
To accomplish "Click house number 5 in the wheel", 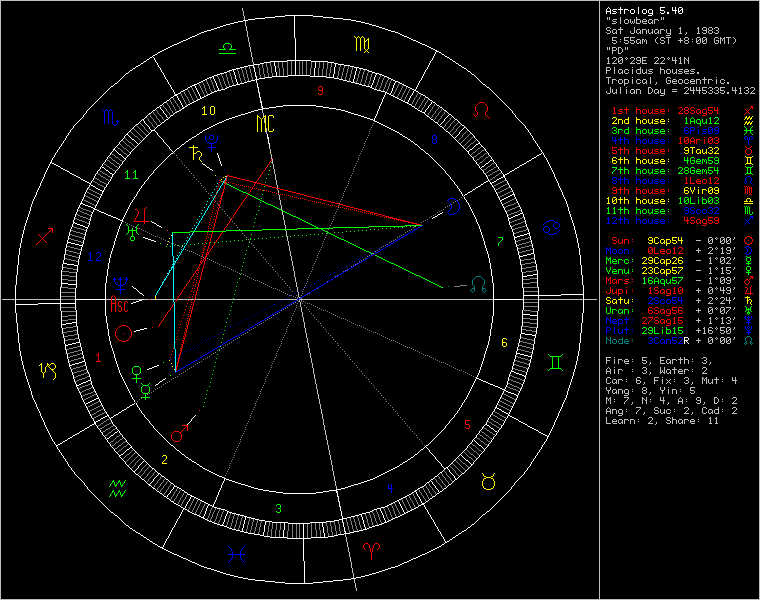I will click(x=467, y=425).
